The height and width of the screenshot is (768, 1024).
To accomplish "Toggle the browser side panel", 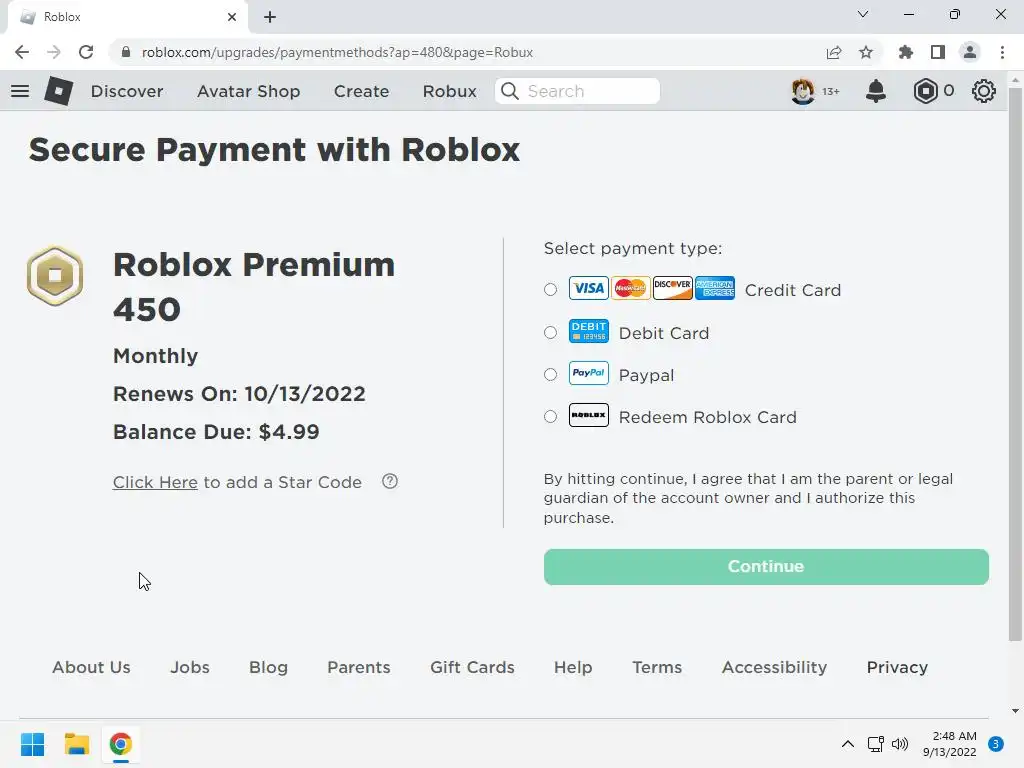I will (x=938, y=52).
